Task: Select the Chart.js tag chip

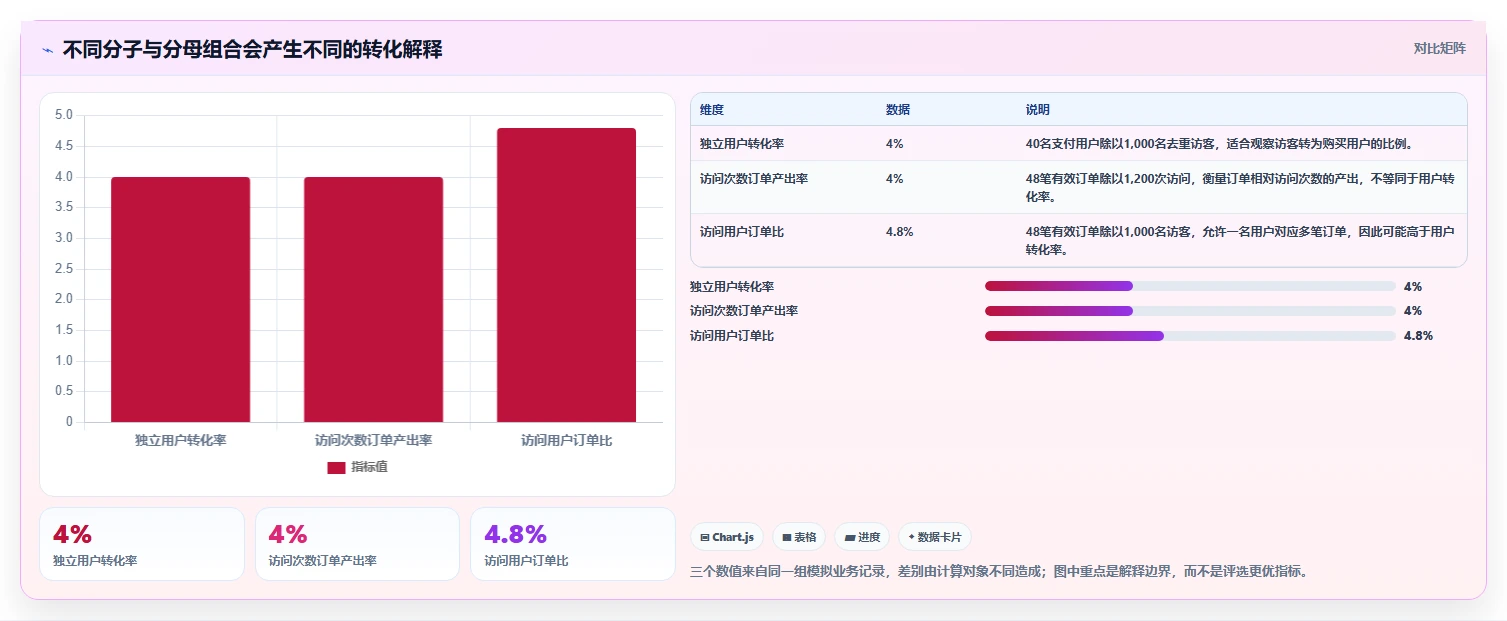Action: coord(727,537)
